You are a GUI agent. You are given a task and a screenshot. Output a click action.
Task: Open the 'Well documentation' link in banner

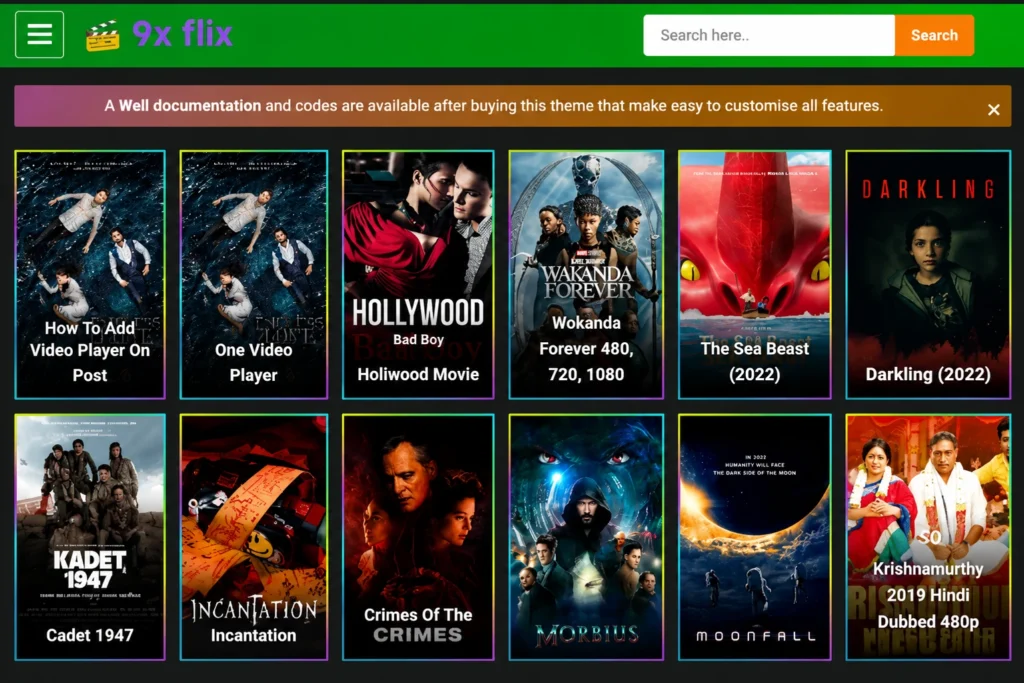(x=190, y=106)
